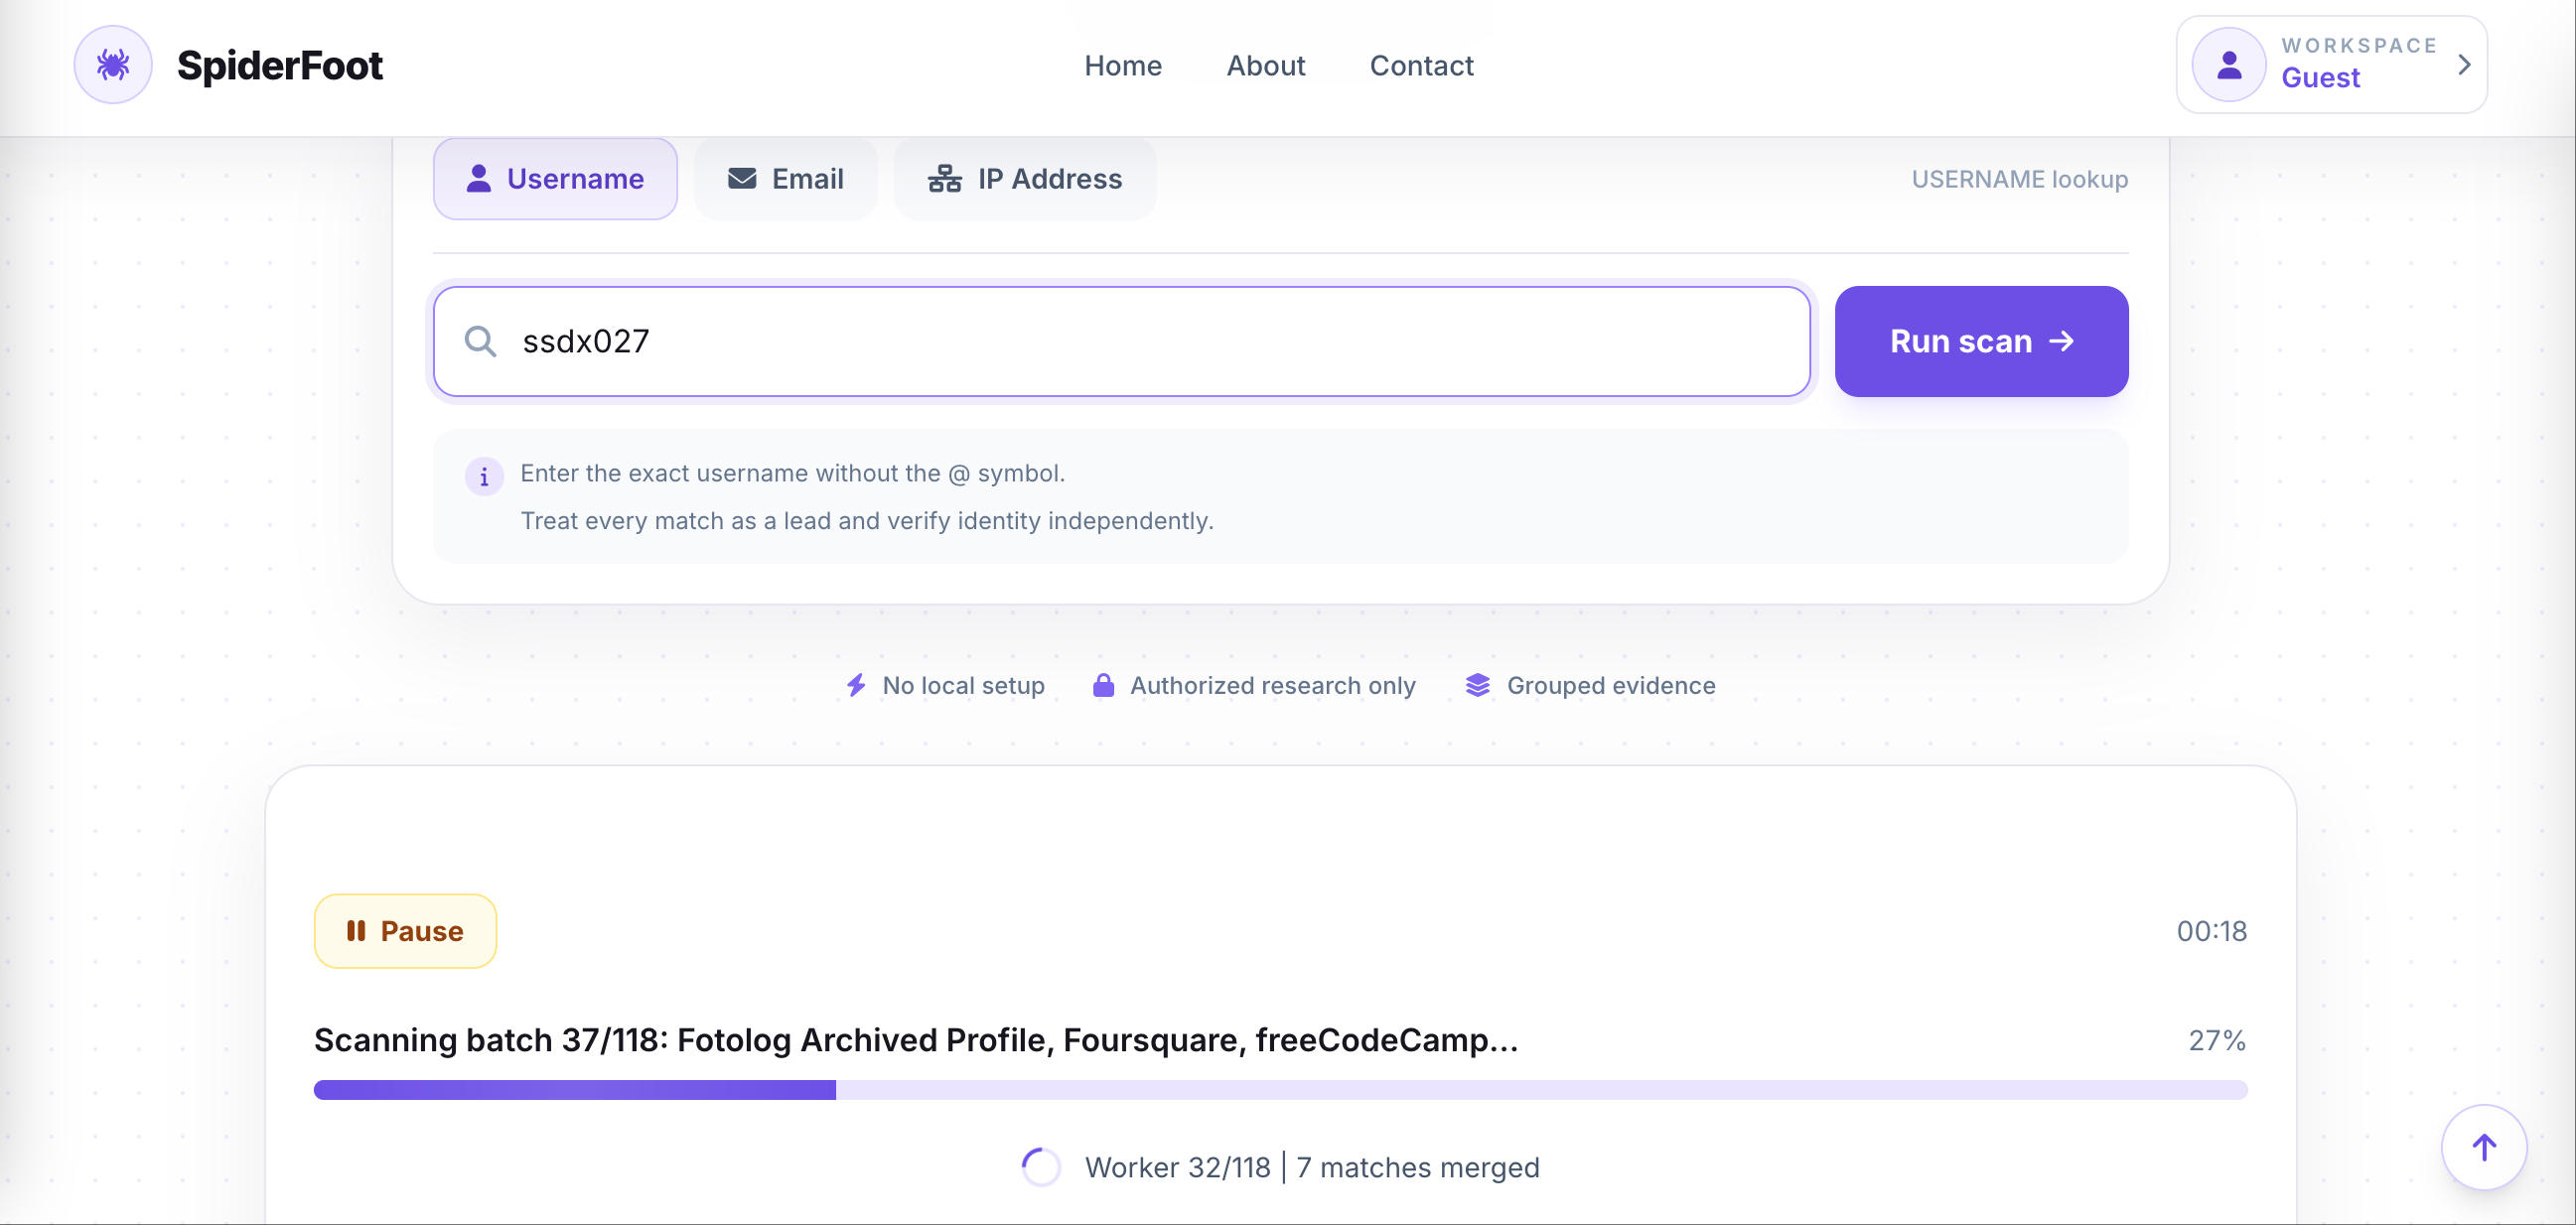2576x1225 pixels.
Task: Click the Treat every match as a lead hint
Action: [x=867, y=521]
